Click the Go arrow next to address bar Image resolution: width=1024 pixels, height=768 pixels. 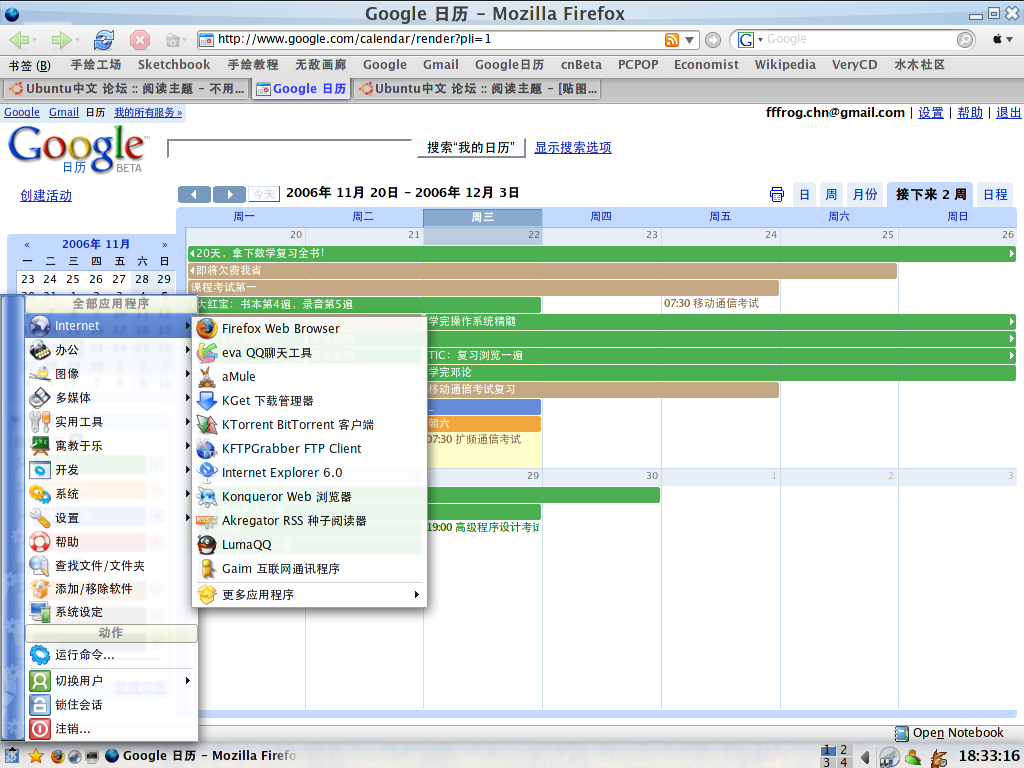[x=713, y=40]
